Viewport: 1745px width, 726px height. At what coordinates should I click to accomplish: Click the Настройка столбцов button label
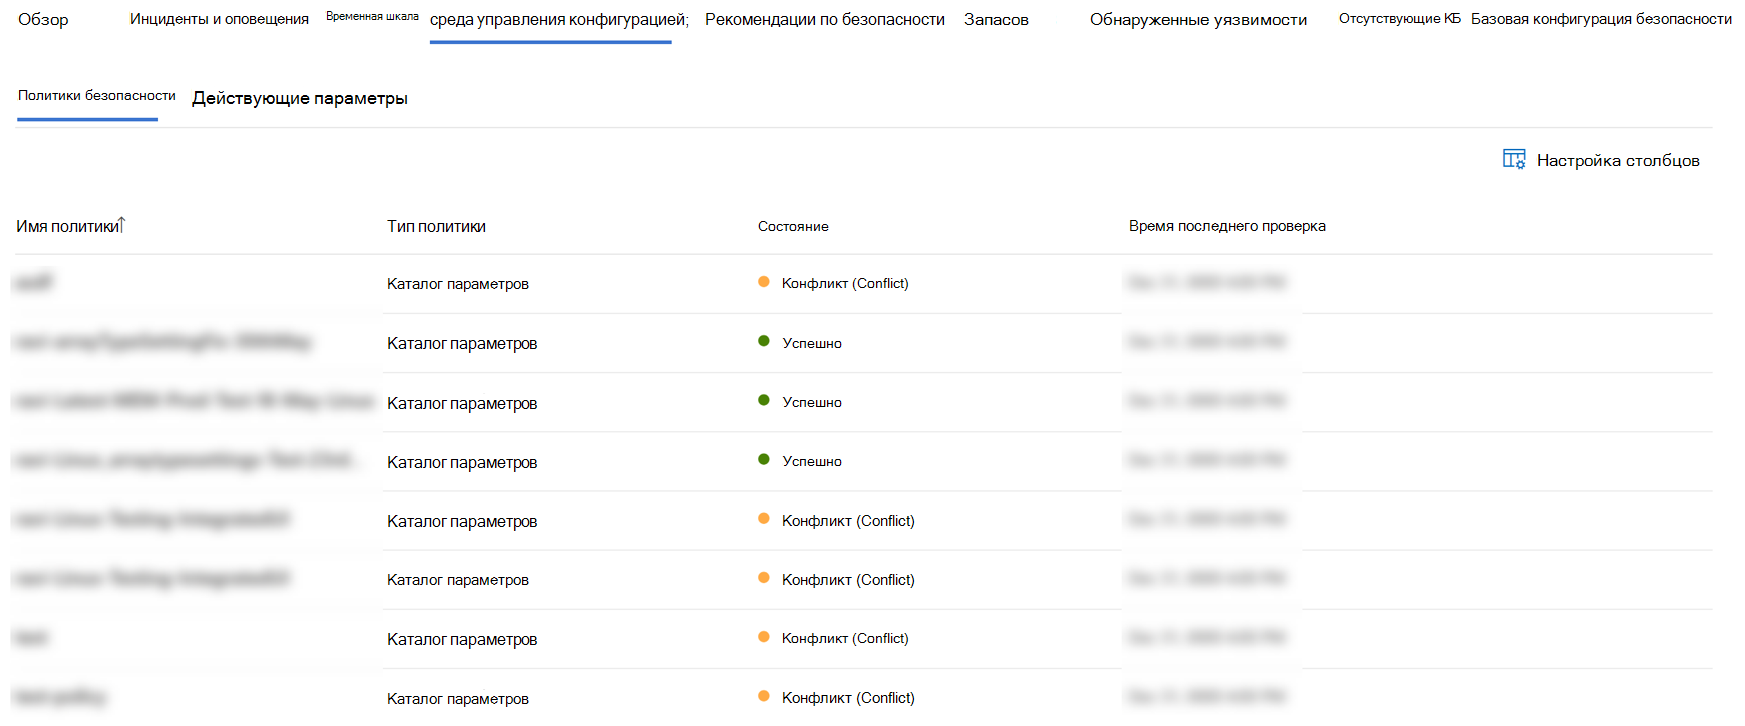click(x=1618, y=160)
